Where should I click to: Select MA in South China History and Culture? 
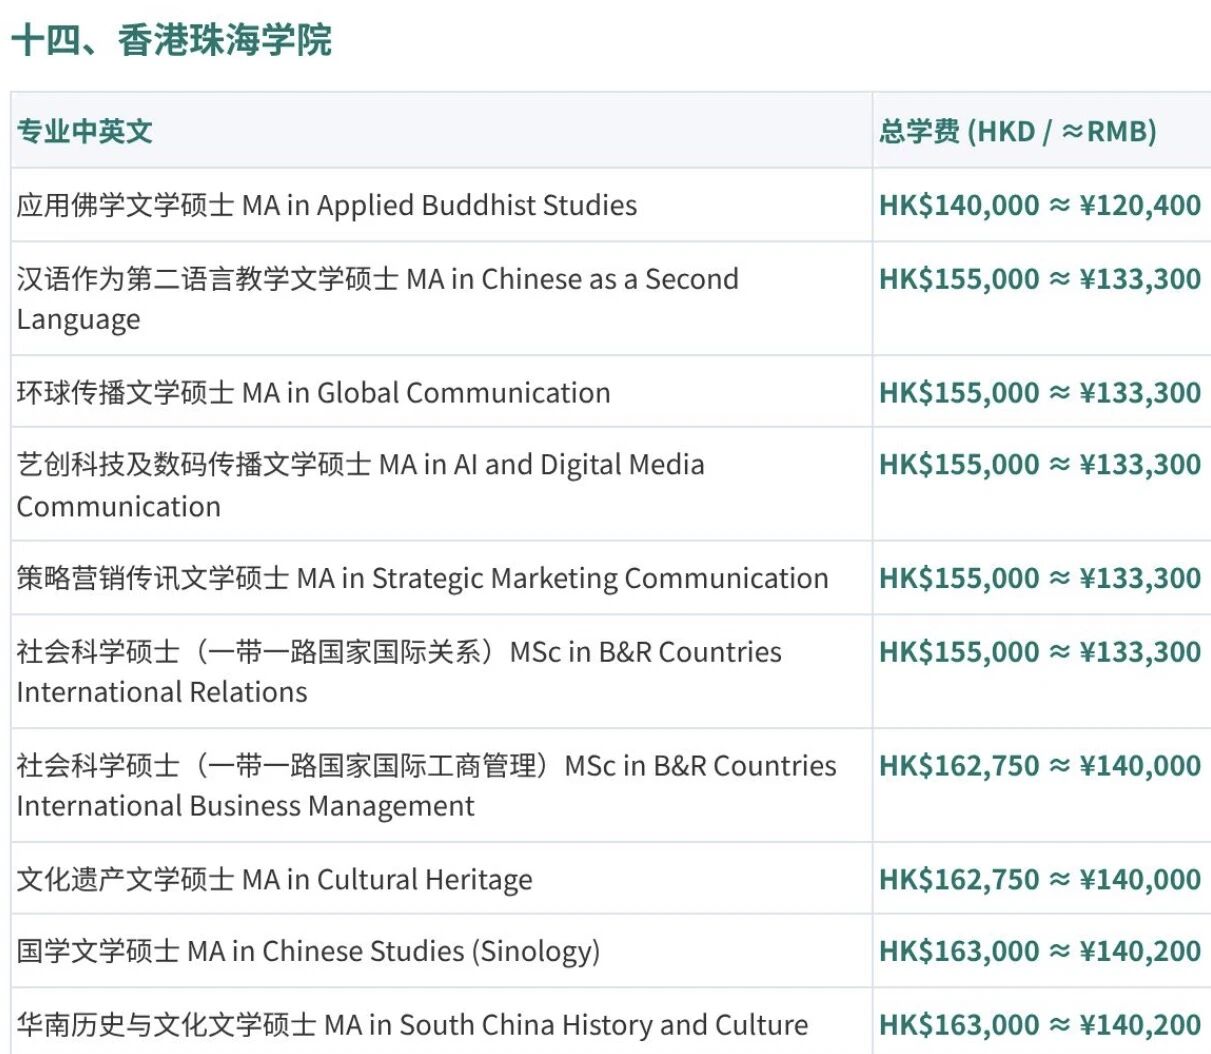pyautogui.click(x=413, y=1025)
